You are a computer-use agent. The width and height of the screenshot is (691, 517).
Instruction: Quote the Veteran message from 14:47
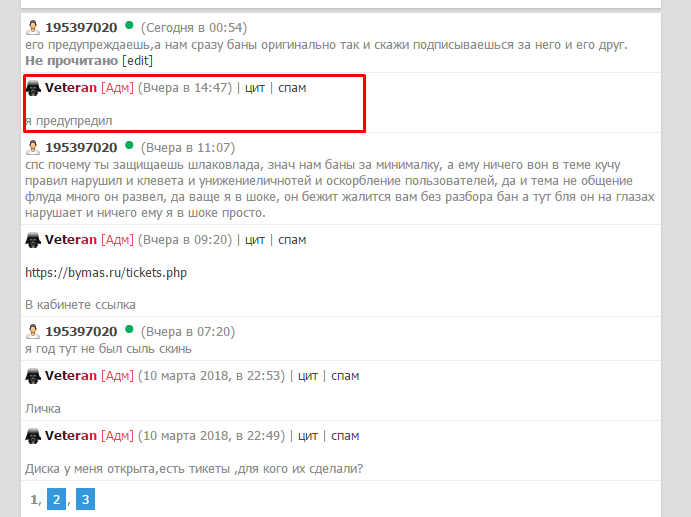click(255, 88)
